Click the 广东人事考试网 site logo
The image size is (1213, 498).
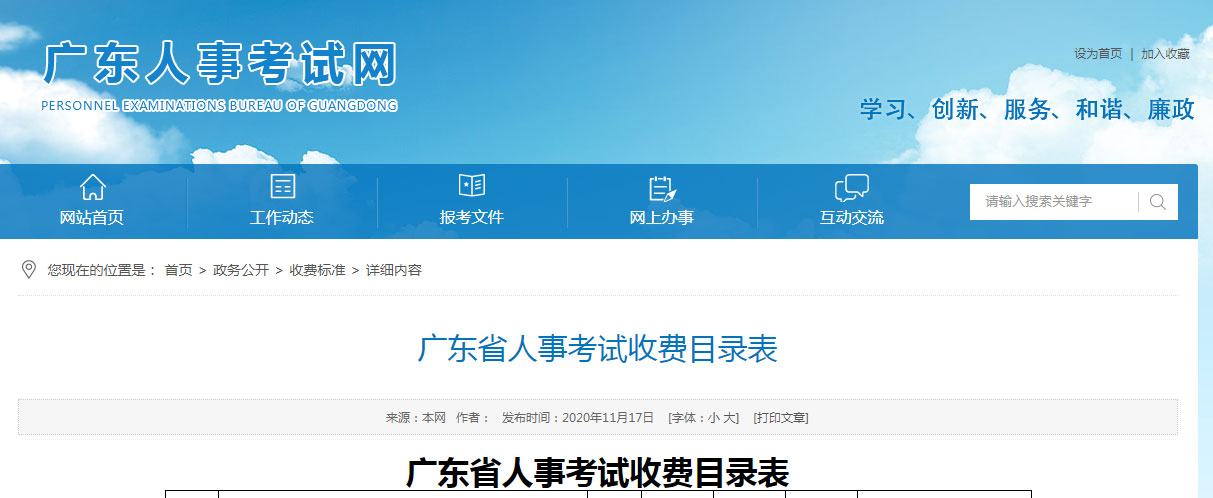220,66
